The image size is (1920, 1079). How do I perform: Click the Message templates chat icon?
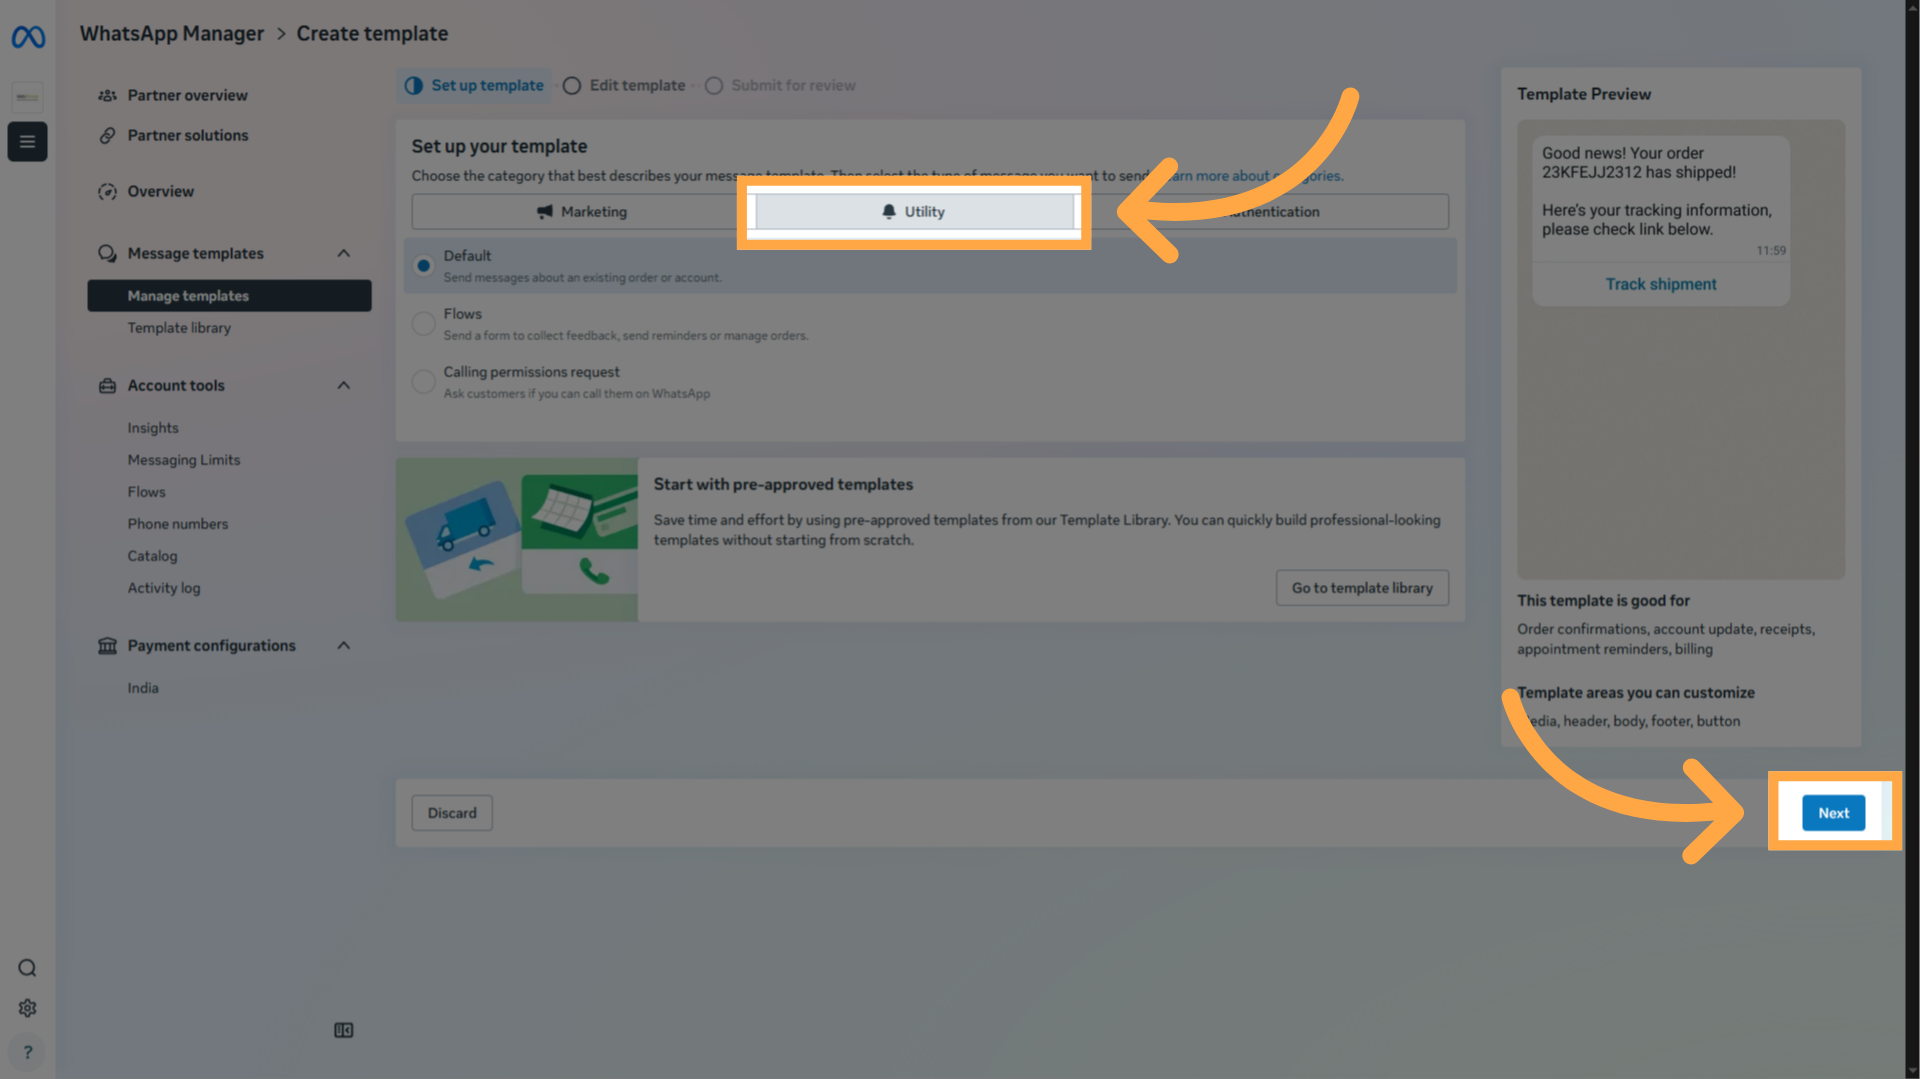click(x=107, y=254)
